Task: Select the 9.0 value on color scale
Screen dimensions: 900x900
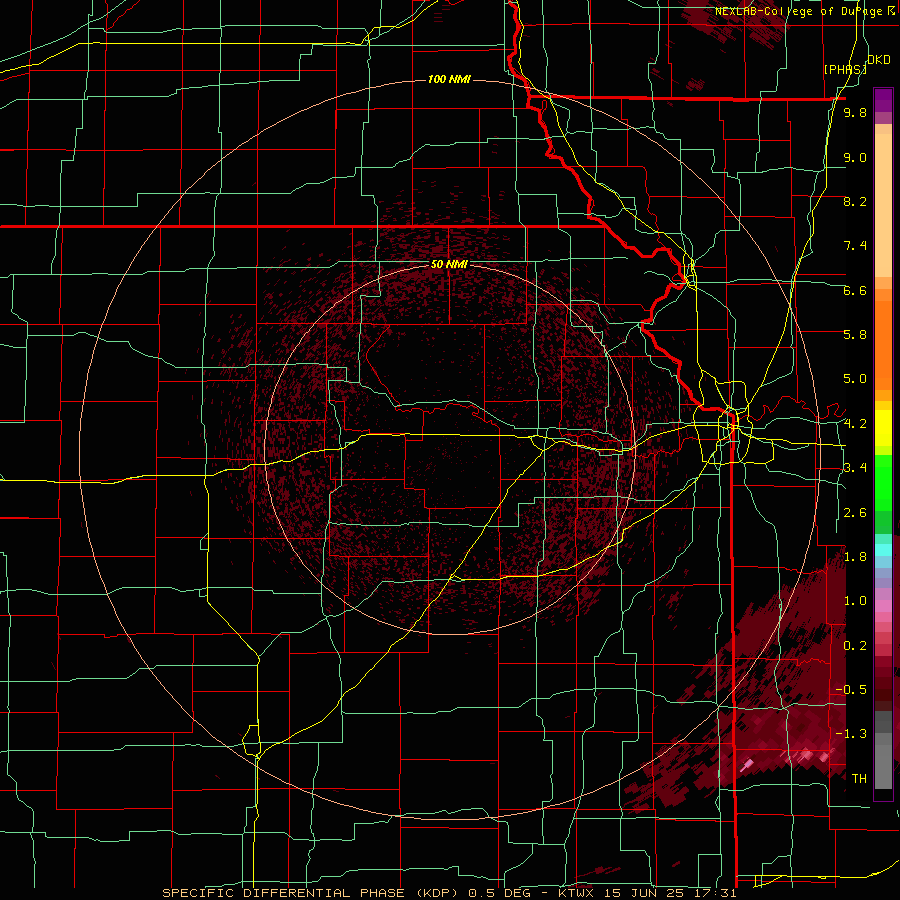Action: [855, 157]
